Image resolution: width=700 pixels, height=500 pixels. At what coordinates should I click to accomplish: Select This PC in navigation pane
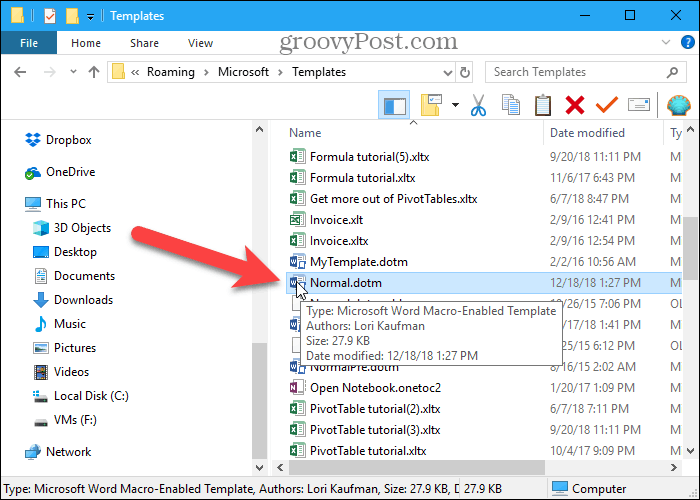(x=55, y=204)
